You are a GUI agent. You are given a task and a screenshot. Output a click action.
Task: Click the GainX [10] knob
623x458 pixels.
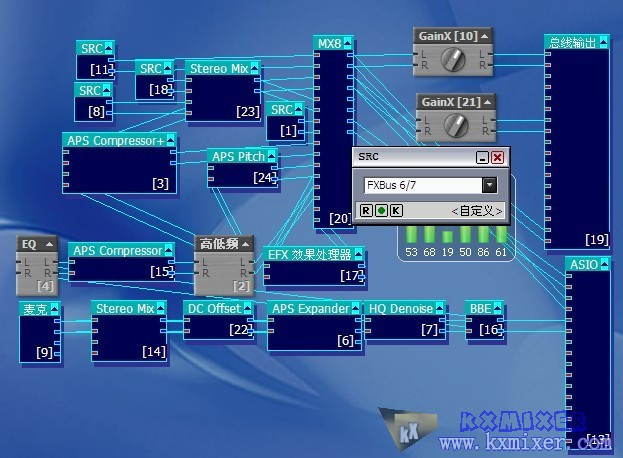click(453, 62)
